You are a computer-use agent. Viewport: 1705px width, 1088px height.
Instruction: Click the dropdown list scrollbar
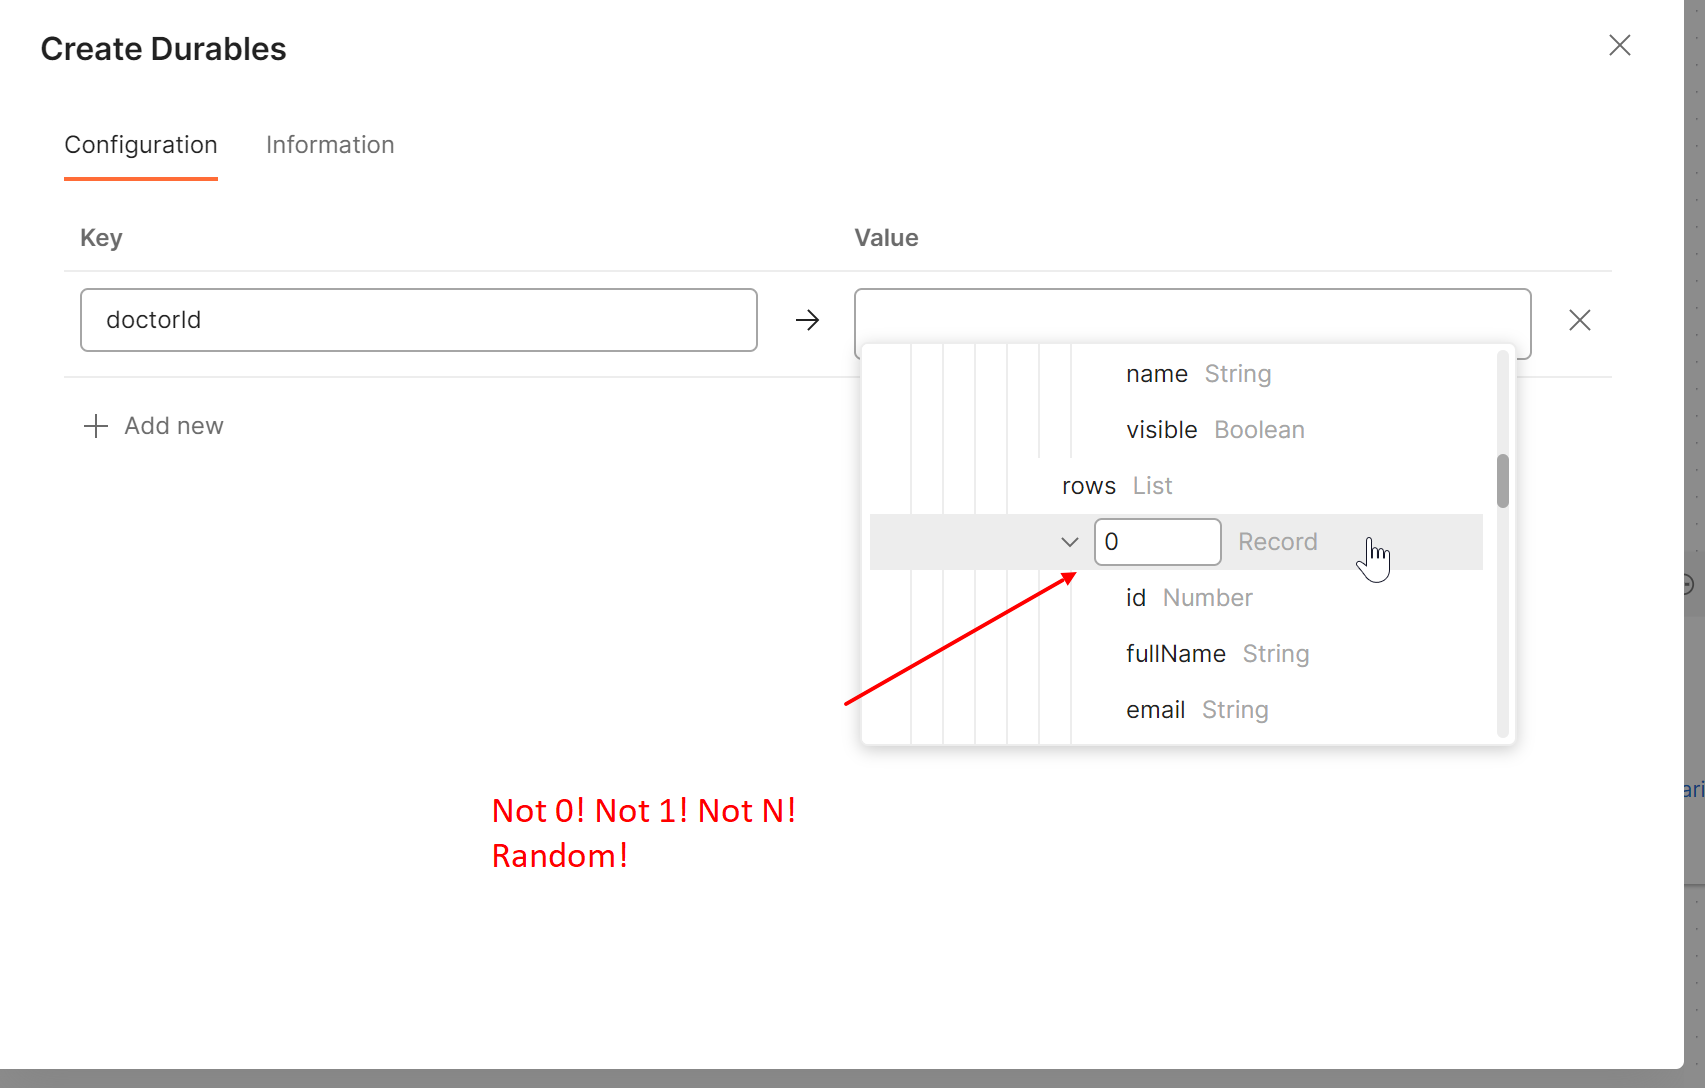click(x=1502, y=481)
